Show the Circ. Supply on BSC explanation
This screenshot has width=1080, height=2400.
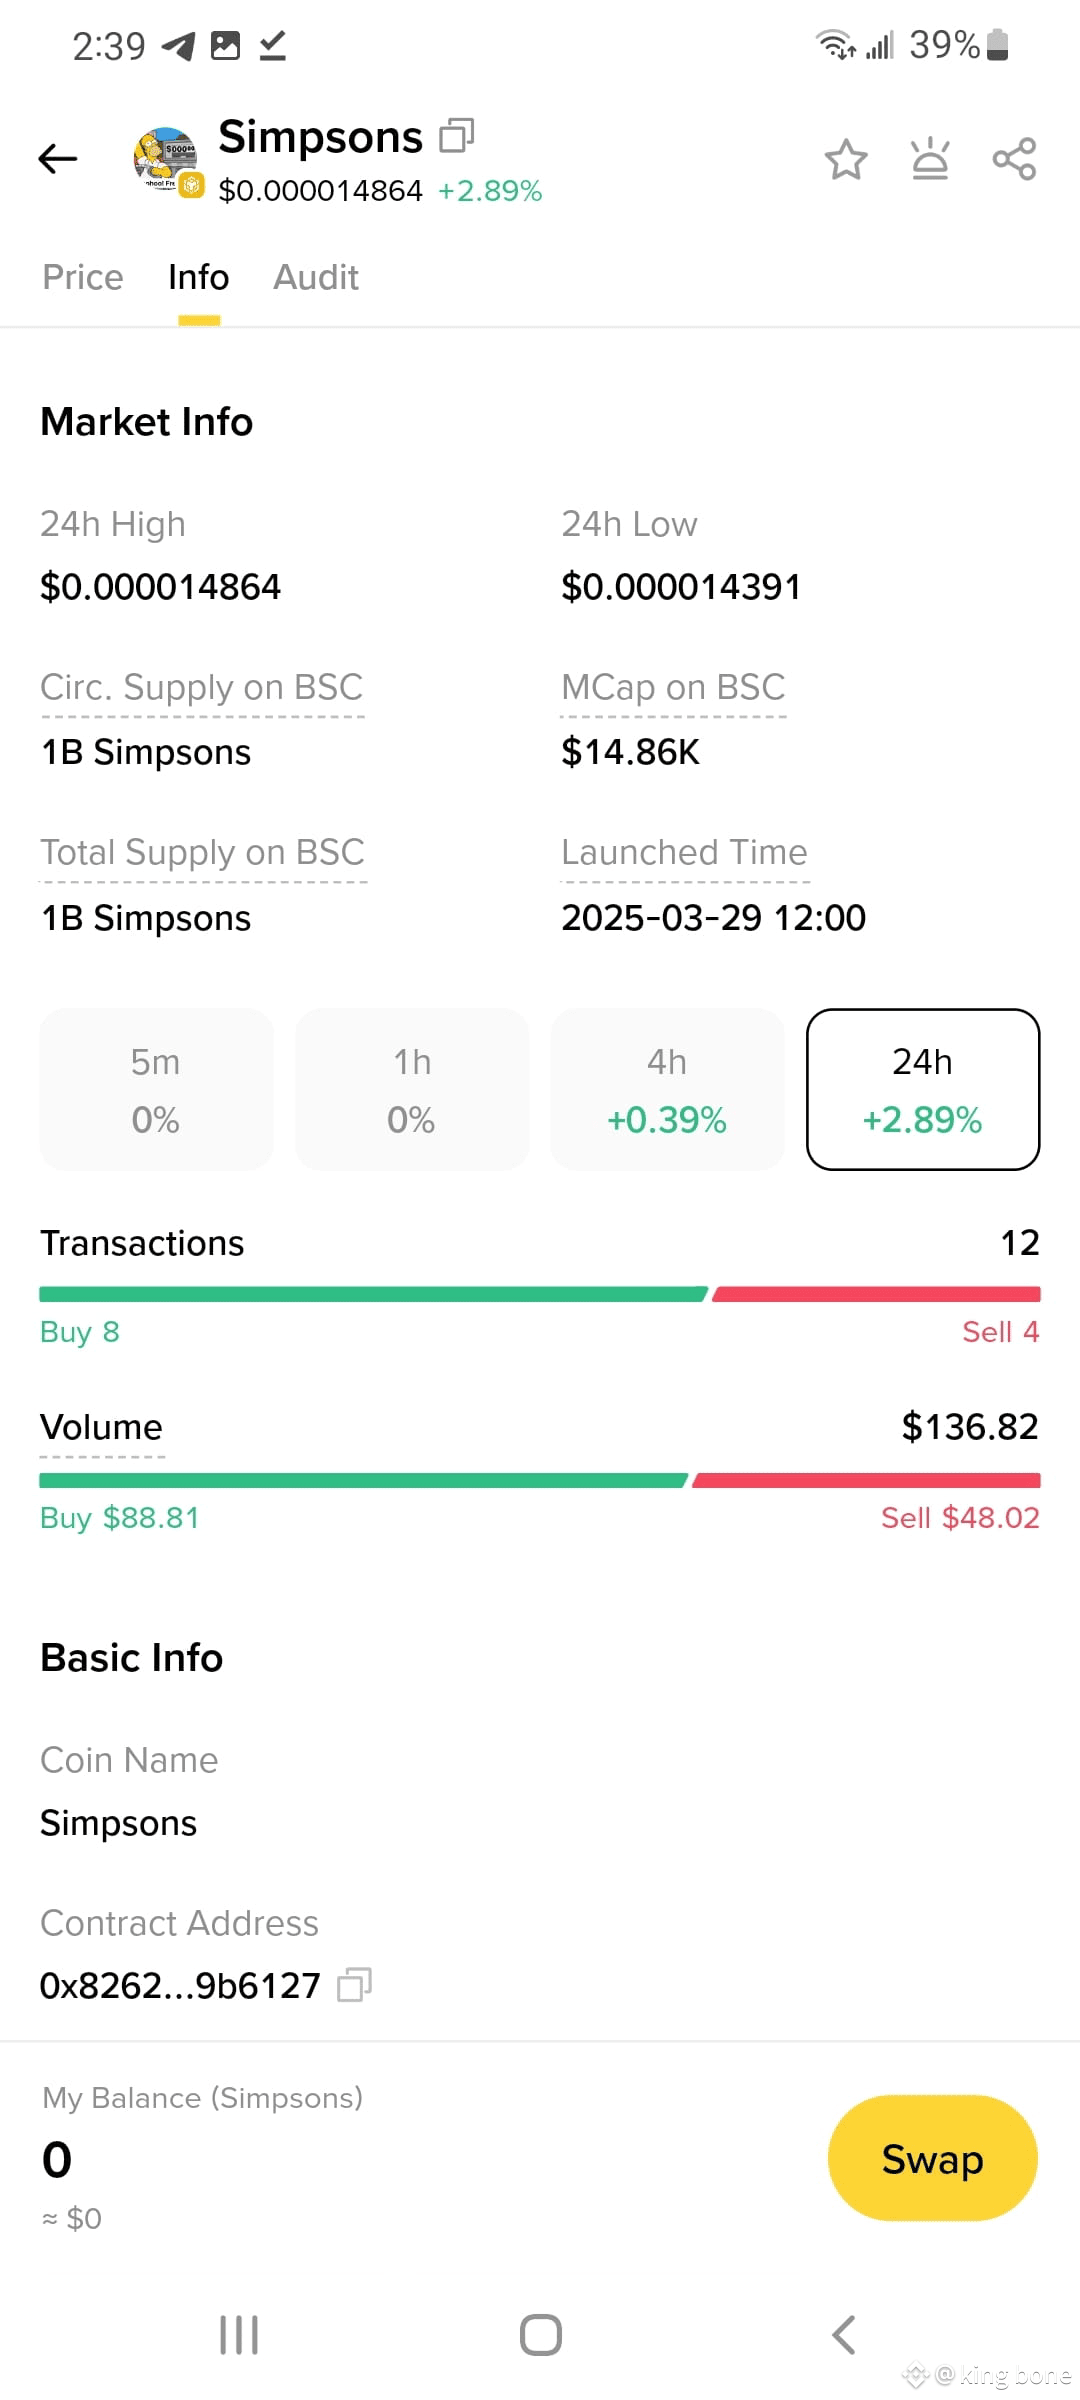point(202,688)
